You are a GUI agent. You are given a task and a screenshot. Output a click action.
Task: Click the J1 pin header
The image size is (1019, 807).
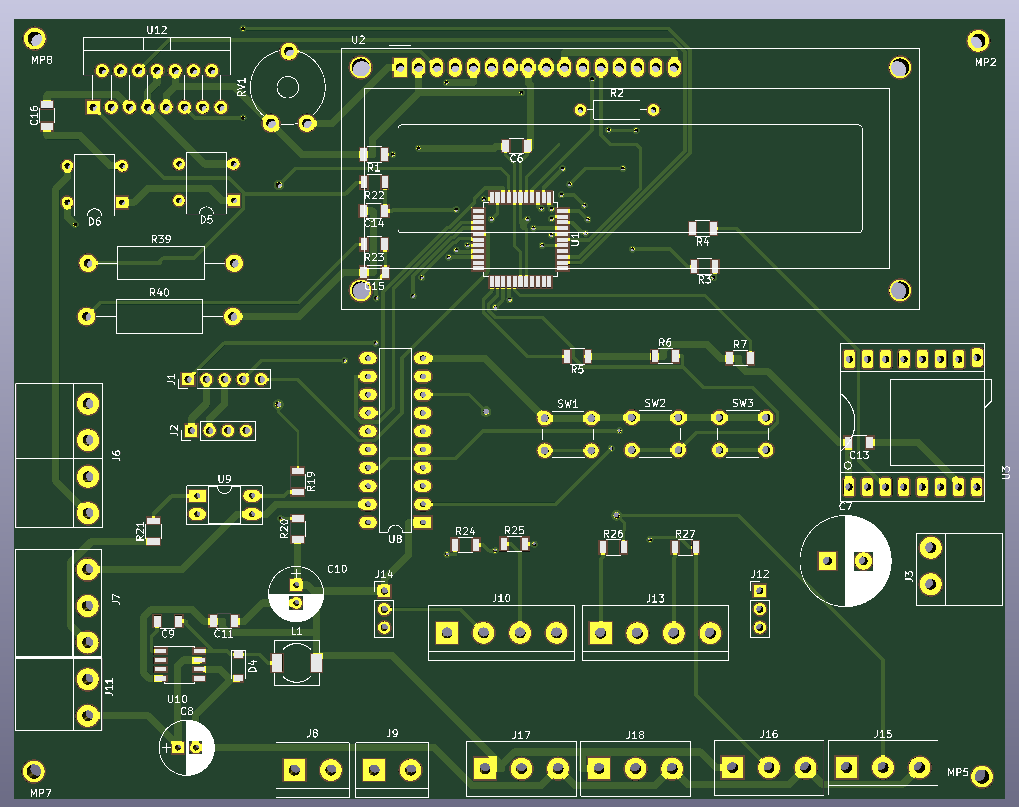click(x=225, y=379)
